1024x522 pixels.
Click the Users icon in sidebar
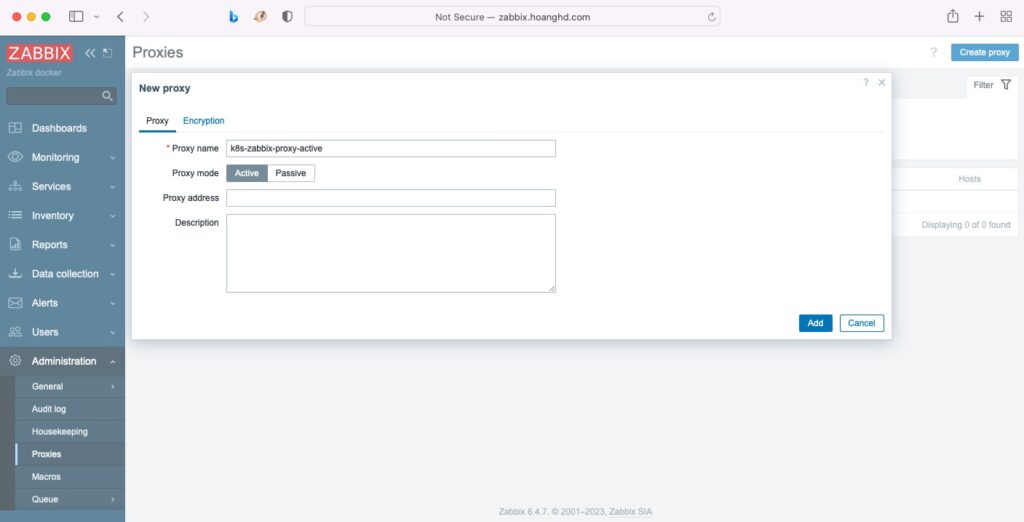(15, 332)
